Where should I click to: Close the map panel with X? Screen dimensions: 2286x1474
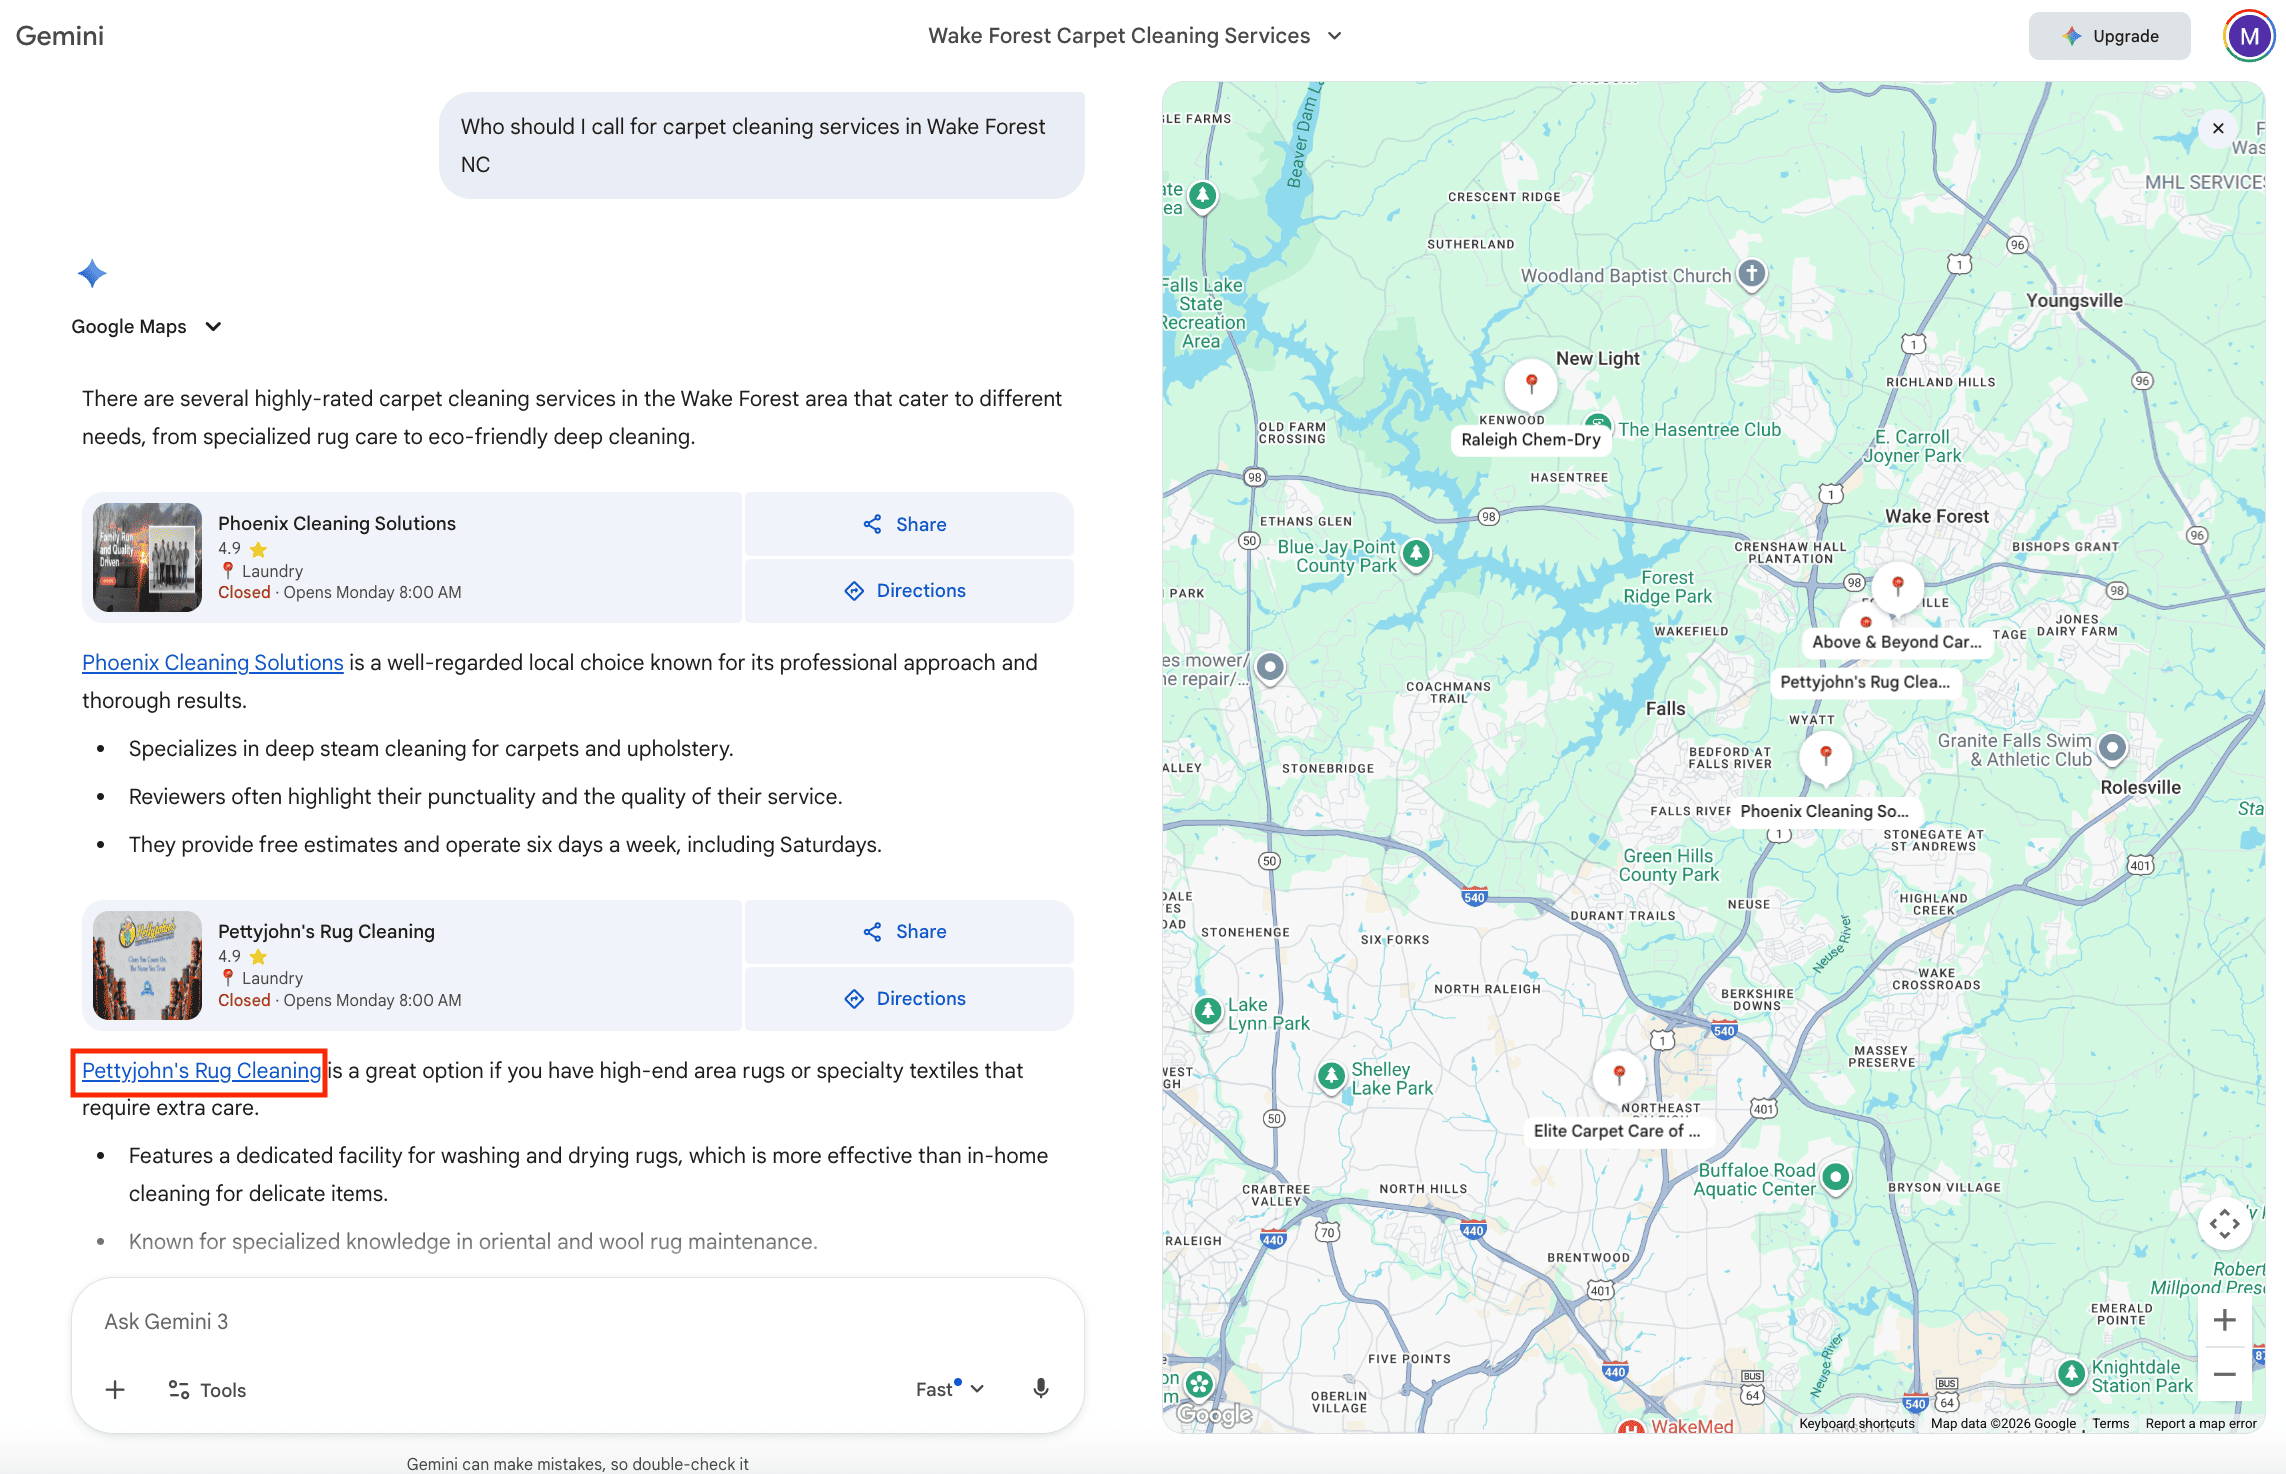tap(2218, 128)
